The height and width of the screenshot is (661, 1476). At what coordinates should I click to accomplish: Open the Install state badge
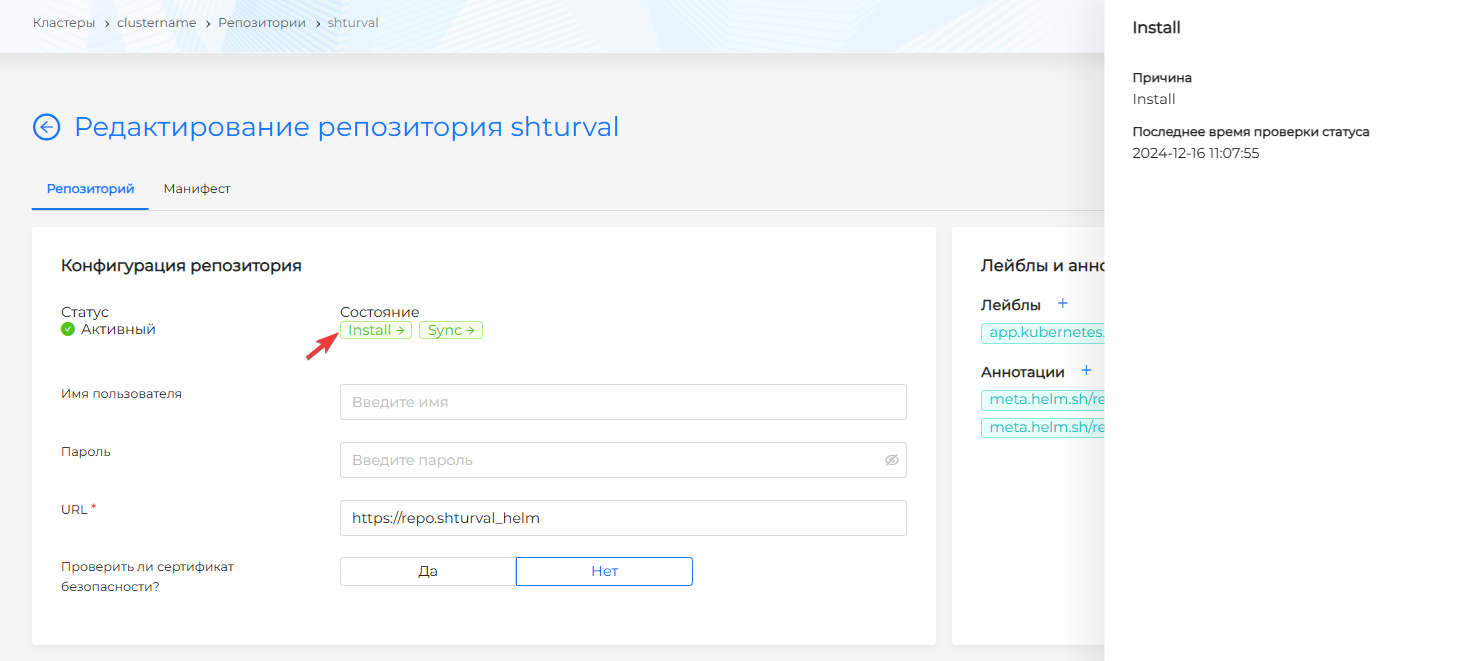coord(375,330)
